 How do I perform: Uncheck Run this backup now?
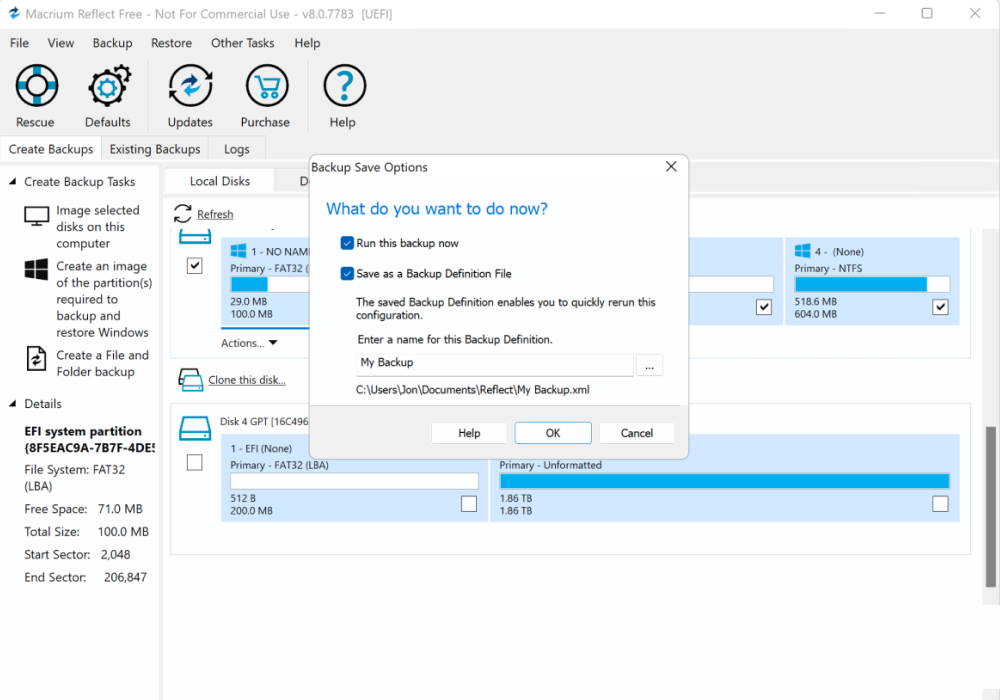pos(349,243)
